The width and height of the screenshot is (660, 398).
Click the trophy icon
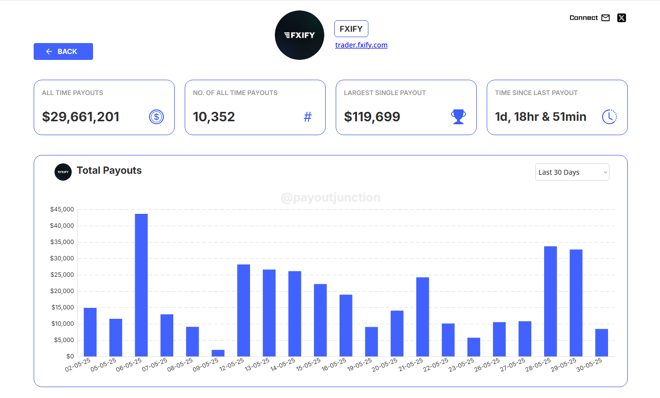coord(458,117)
